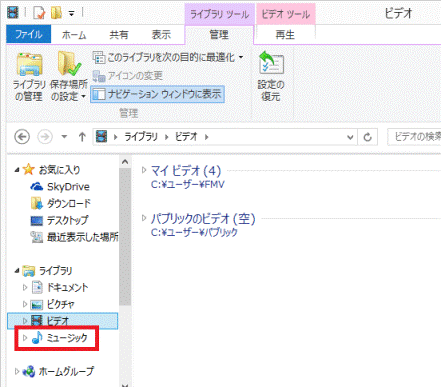Click ビデオ in the address breadcrumb
The height and width of the screenshot is (387, 441).
coord(186,137)
